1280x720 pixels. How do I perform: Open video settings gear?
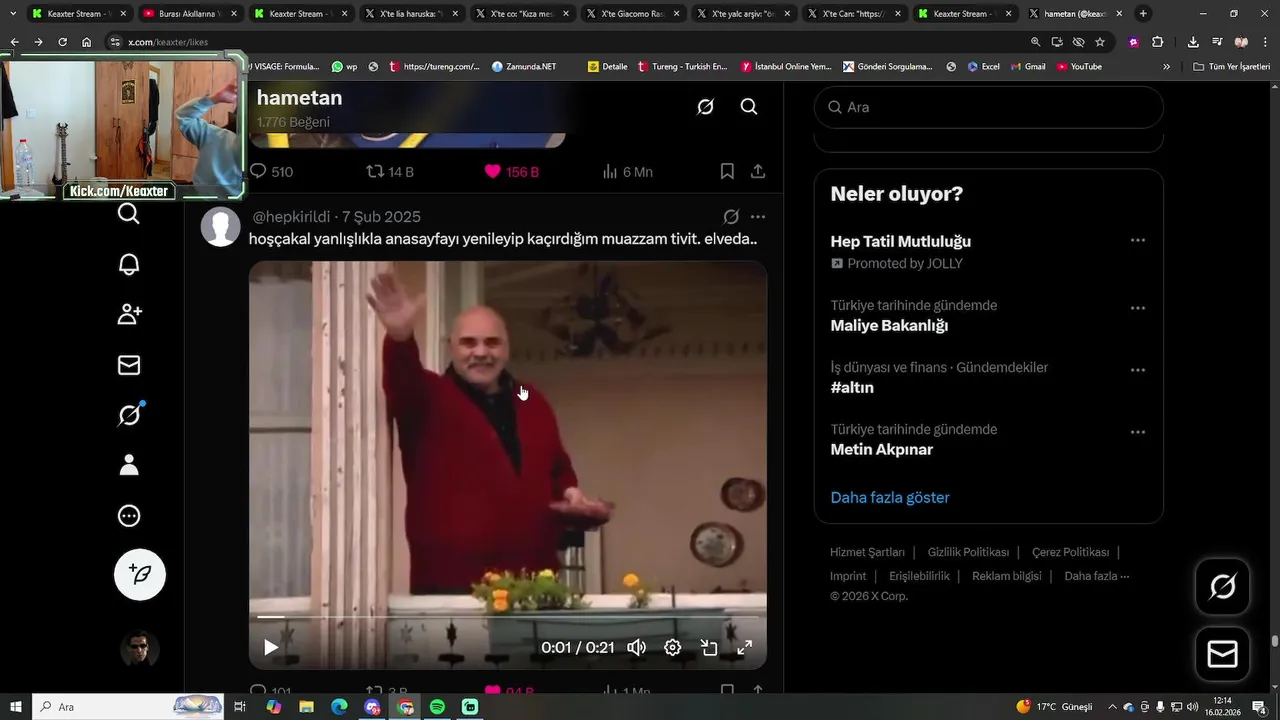tap(673, 647)
